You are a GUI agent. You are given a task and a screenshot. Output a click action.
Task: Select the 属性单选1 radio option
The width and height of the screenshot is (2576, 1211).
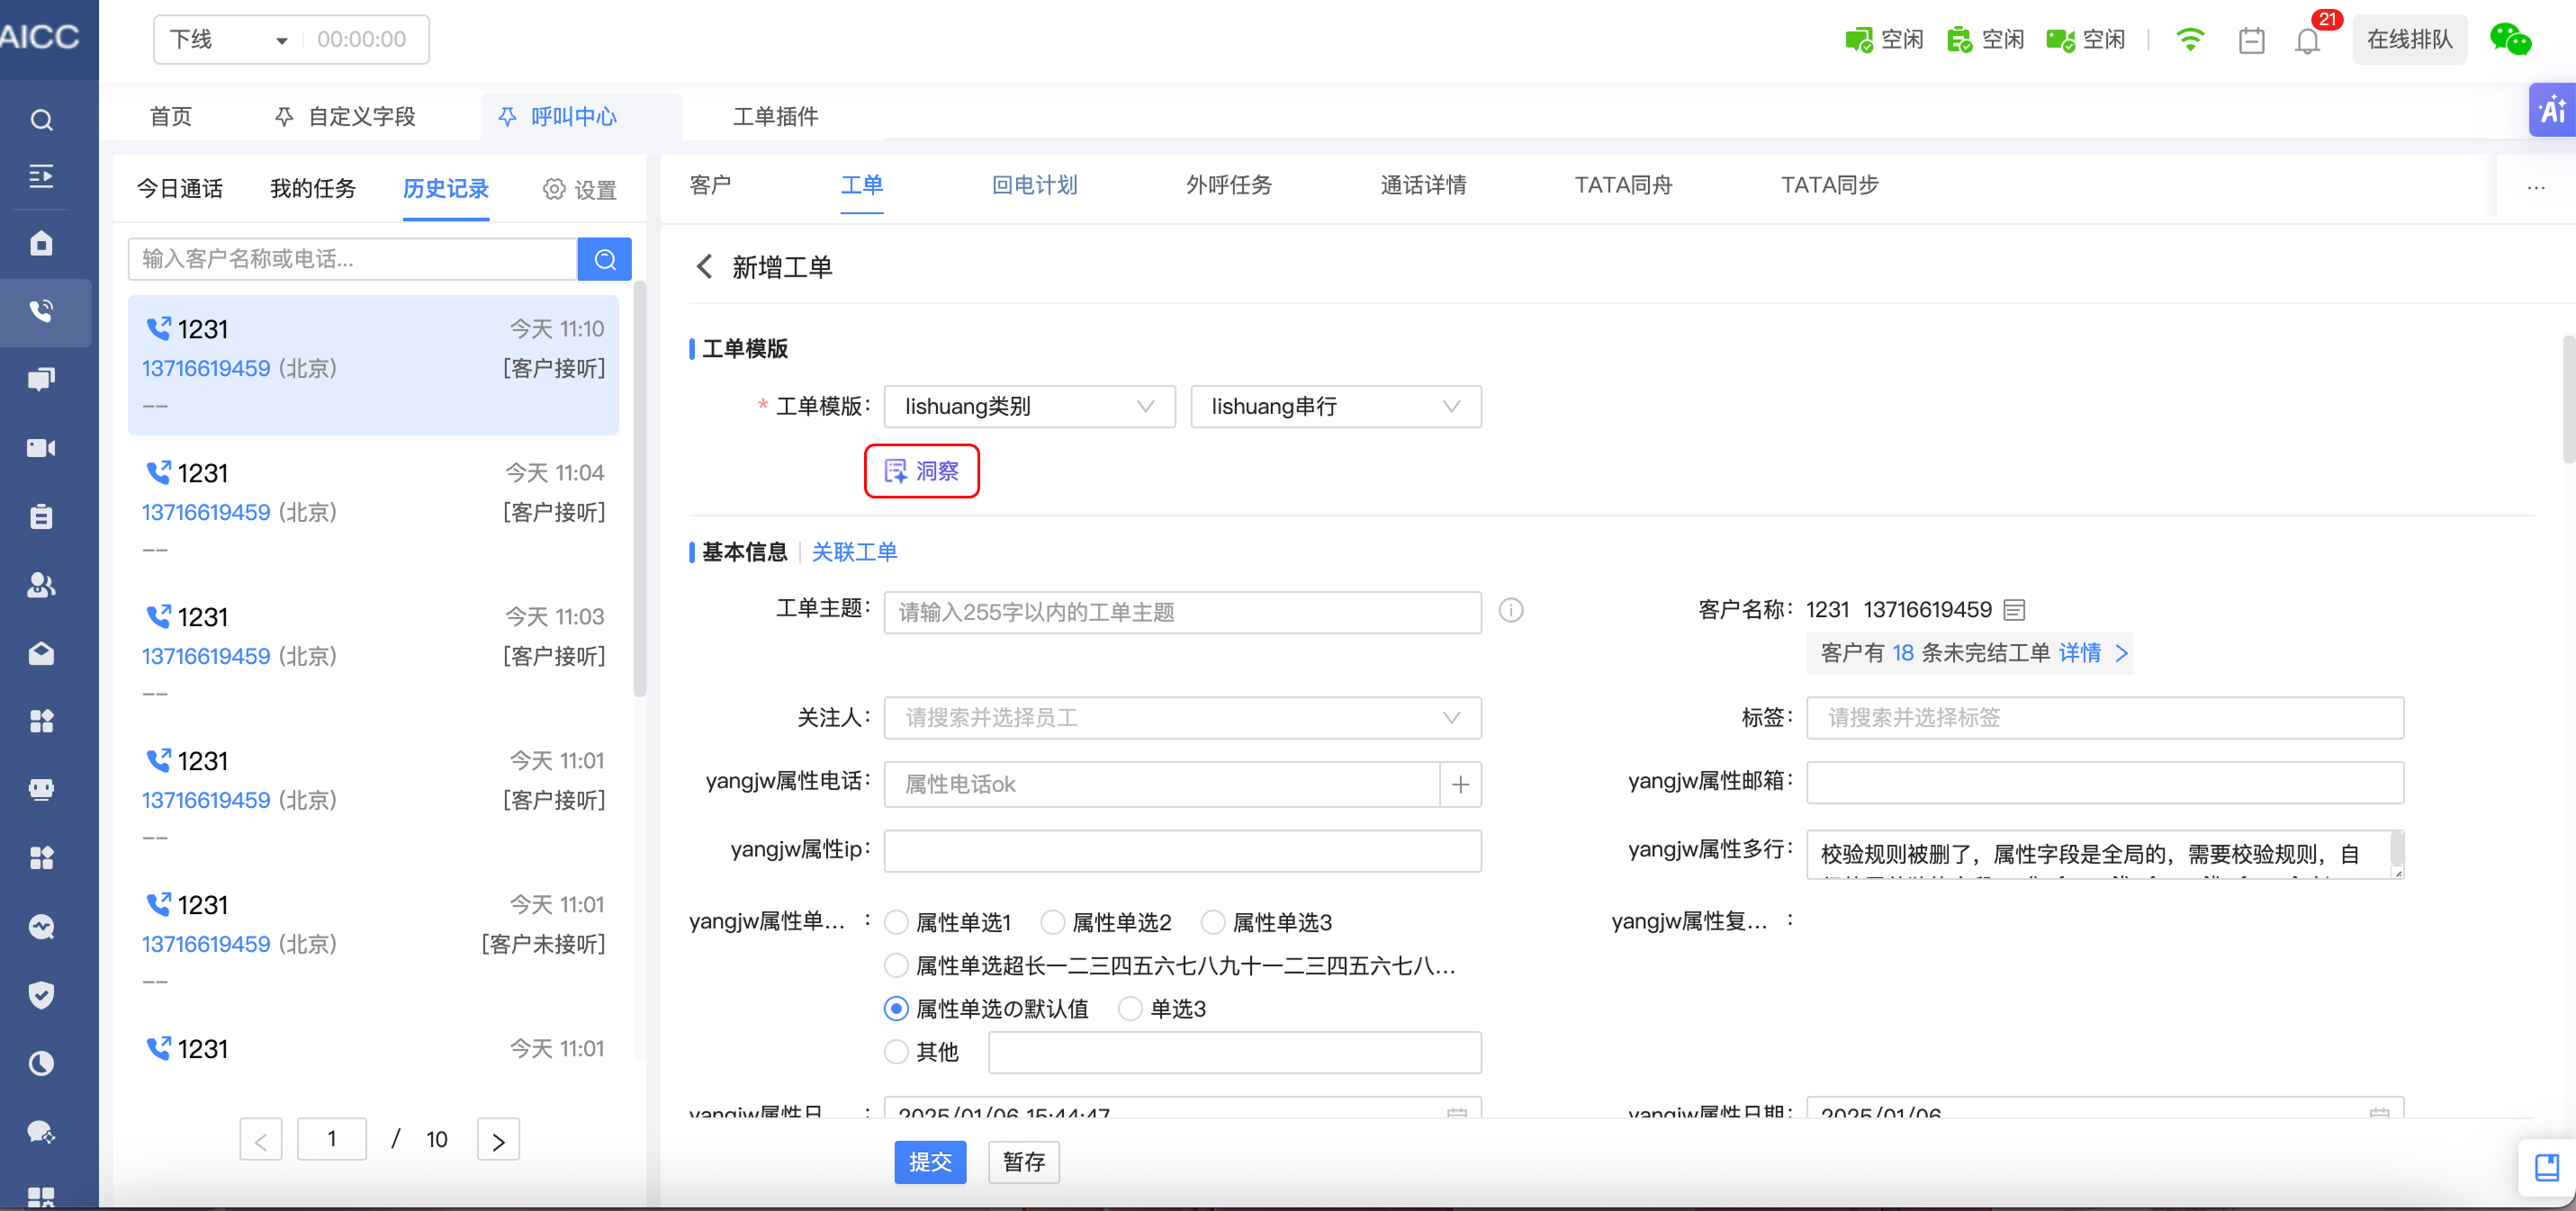click(897, 922)
